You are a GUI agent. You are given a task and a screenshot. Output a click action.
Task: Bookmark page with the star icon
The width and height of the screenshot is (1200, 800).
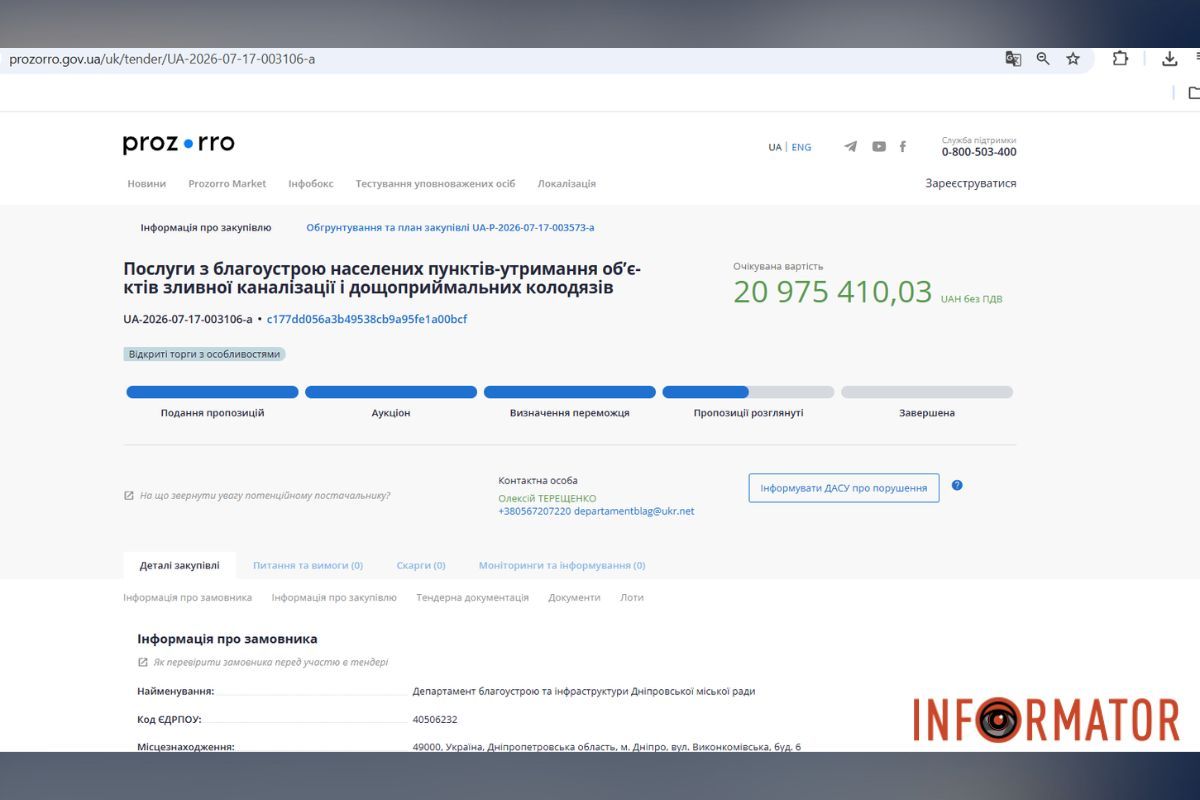[1073, 59]
